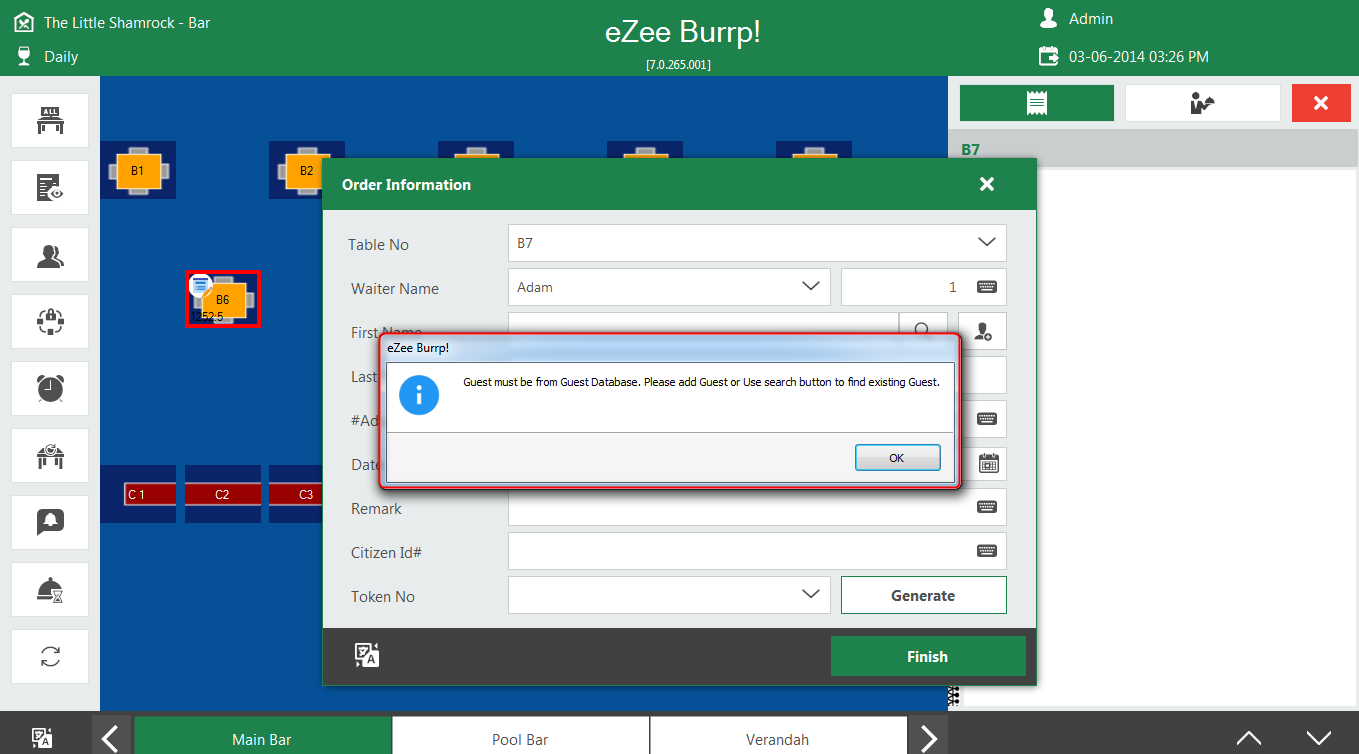Click the B7 label in order panel
Viewport: 1359px width, 754px height.
[x=970, y=149]
